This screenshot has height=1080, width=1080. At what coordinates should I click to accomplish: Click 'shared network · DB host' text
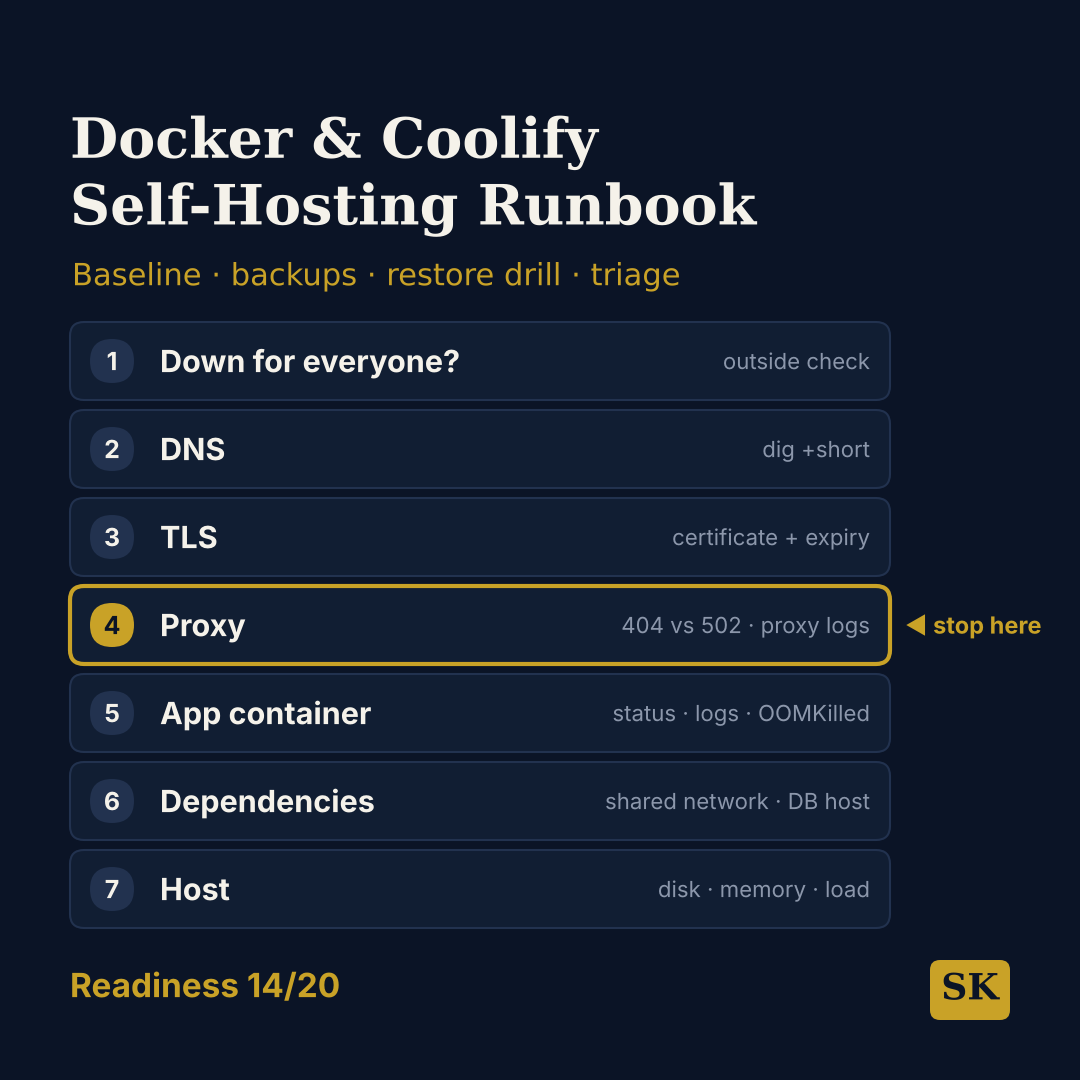[x=738, y=802]
